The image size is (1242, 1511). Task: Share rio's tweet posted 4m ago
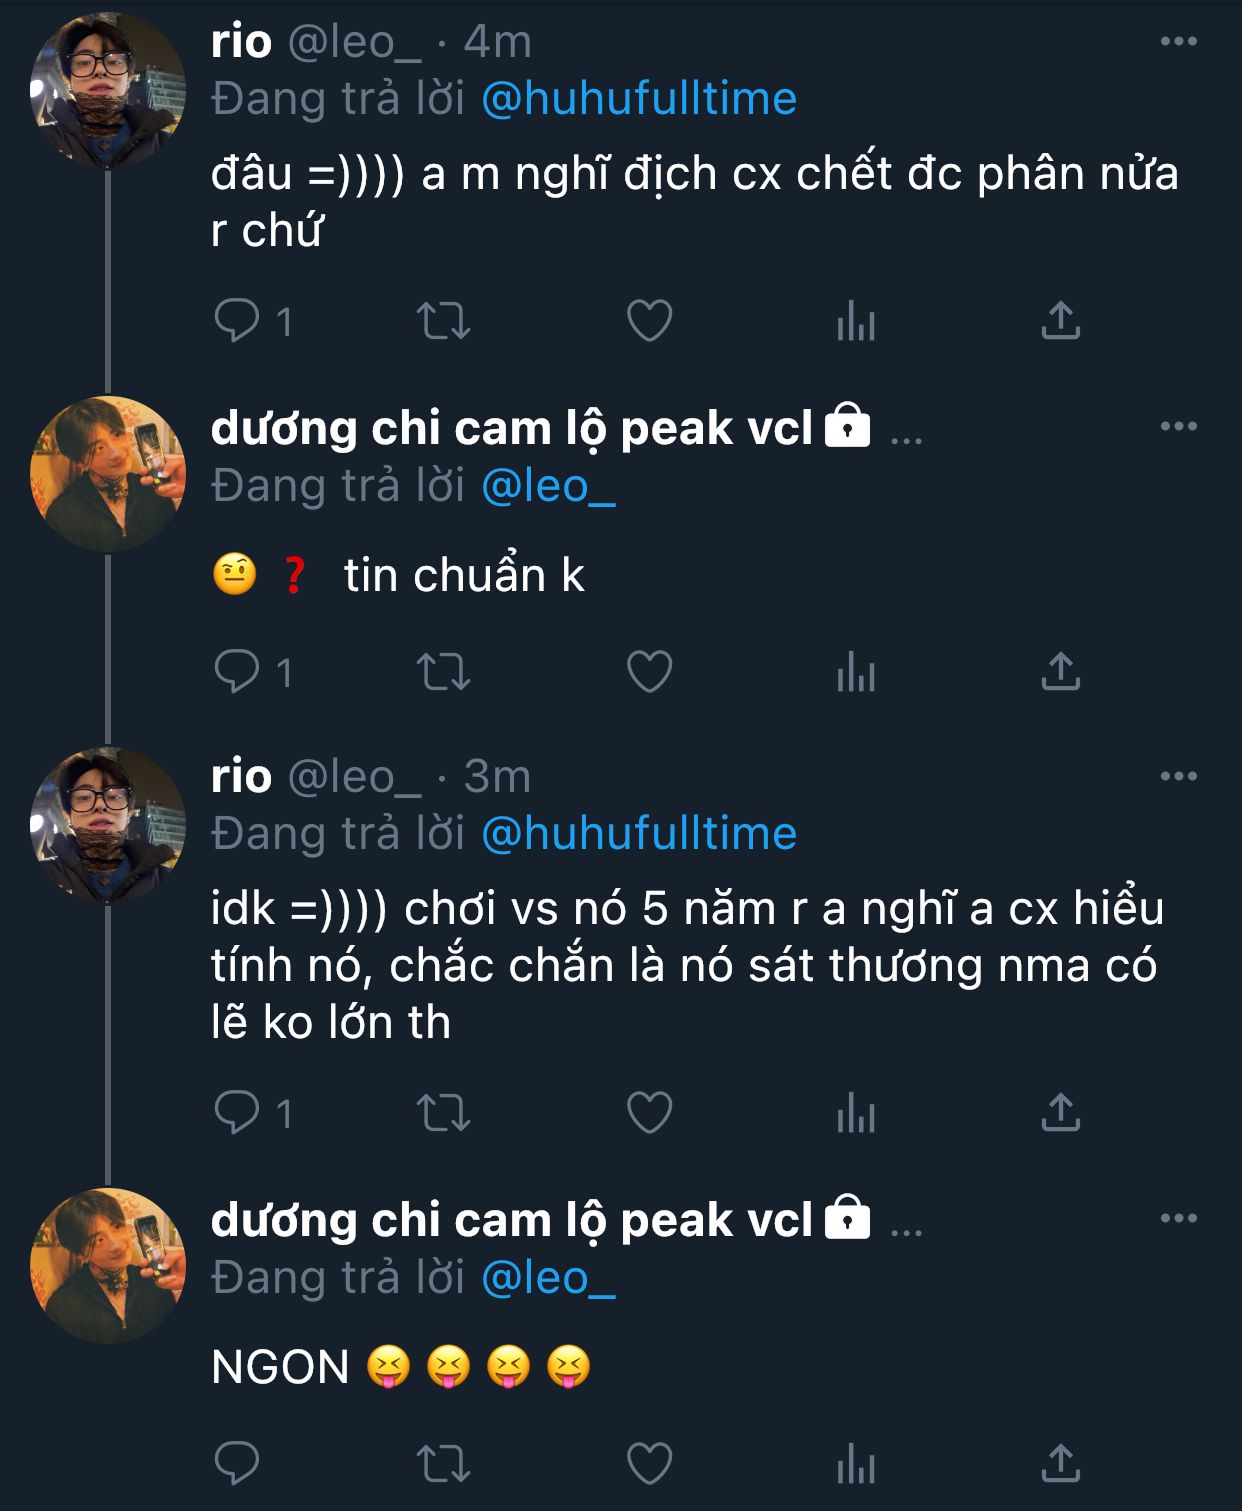pos(1060,321)
